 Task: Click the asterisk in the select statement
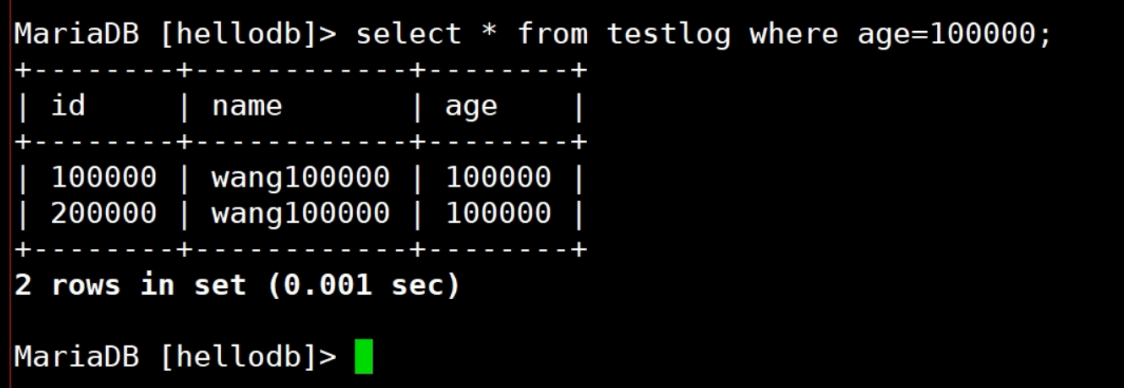coord(489,32)
